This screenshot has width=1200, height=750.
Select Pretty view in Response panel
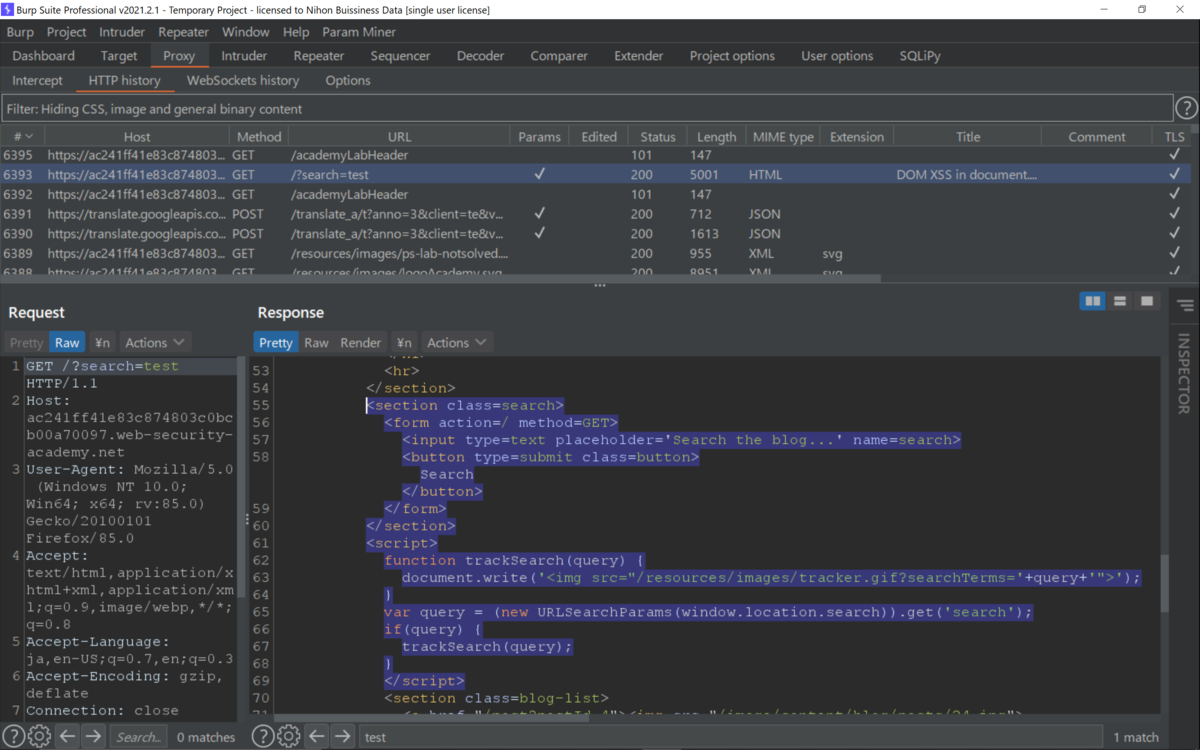[x=275, y=342]
